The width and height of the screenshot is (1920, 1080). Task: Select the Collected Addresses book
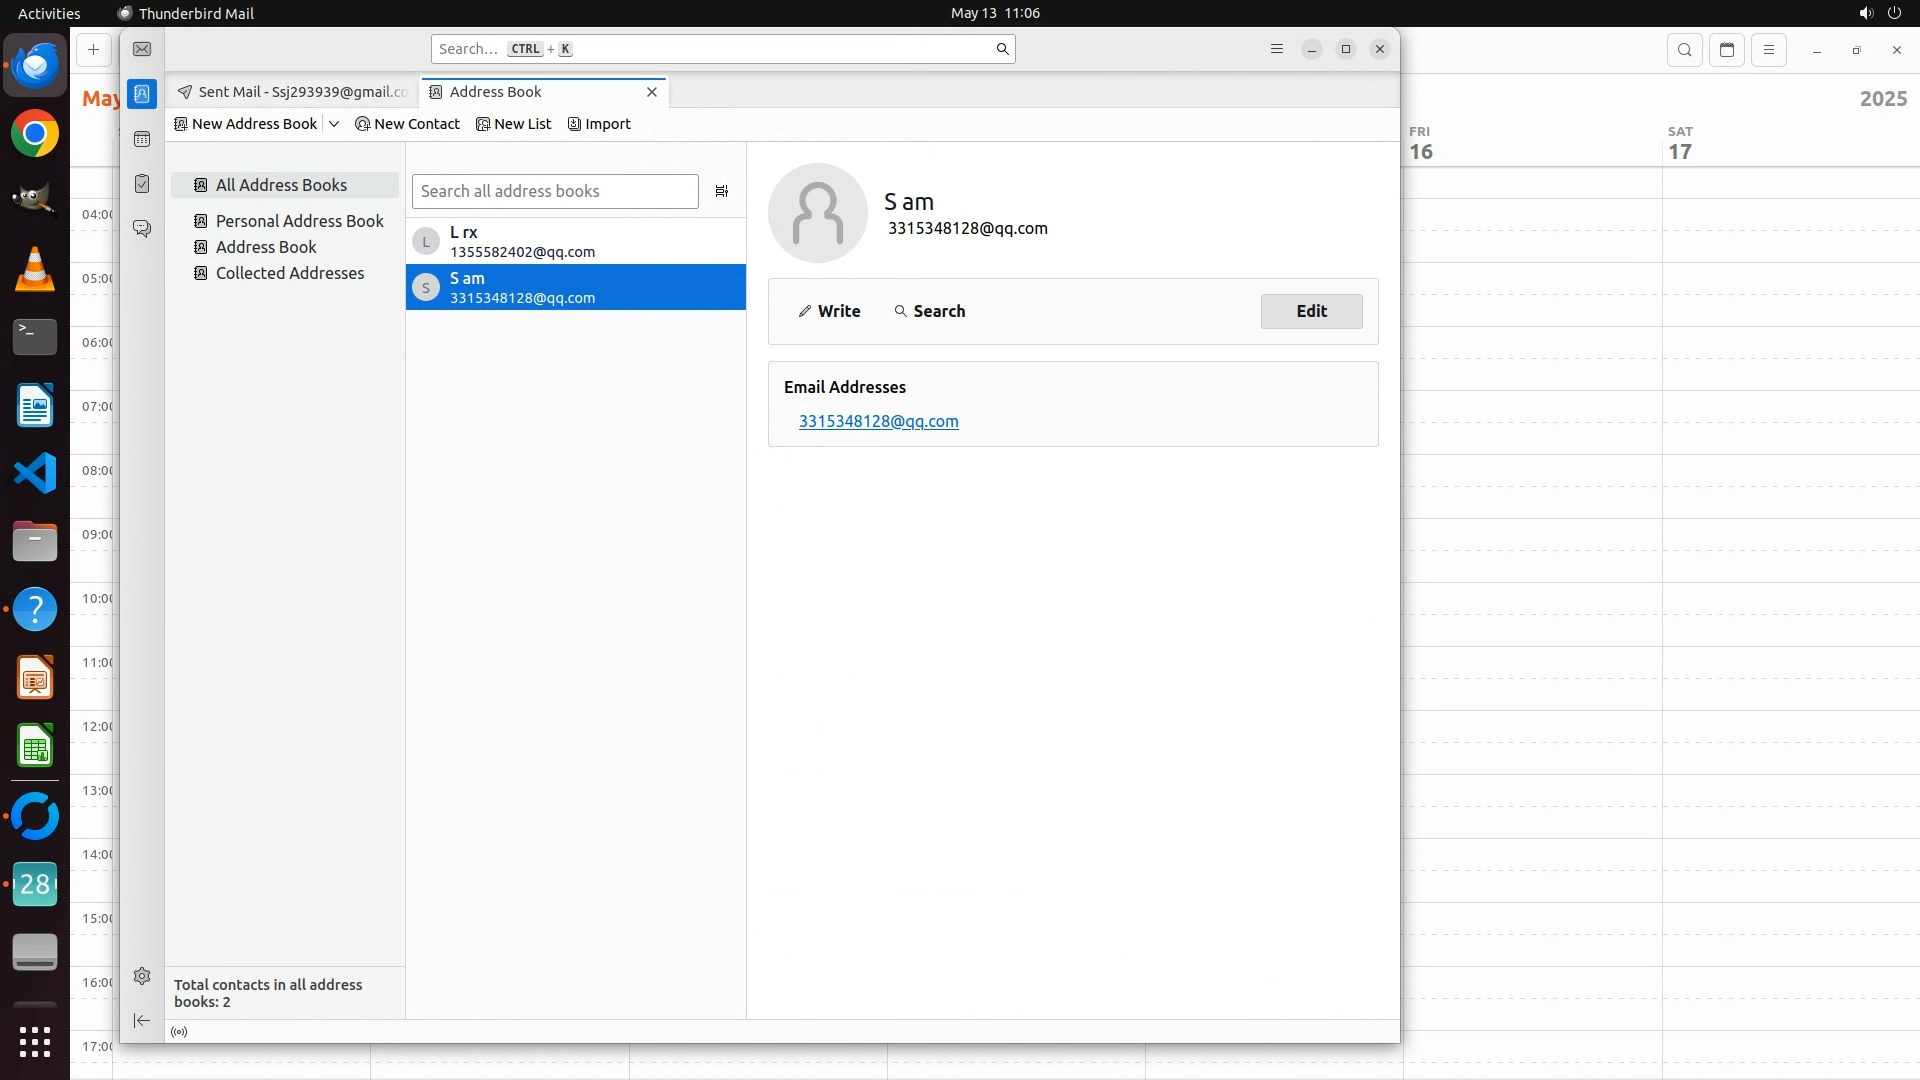(289, 273)
